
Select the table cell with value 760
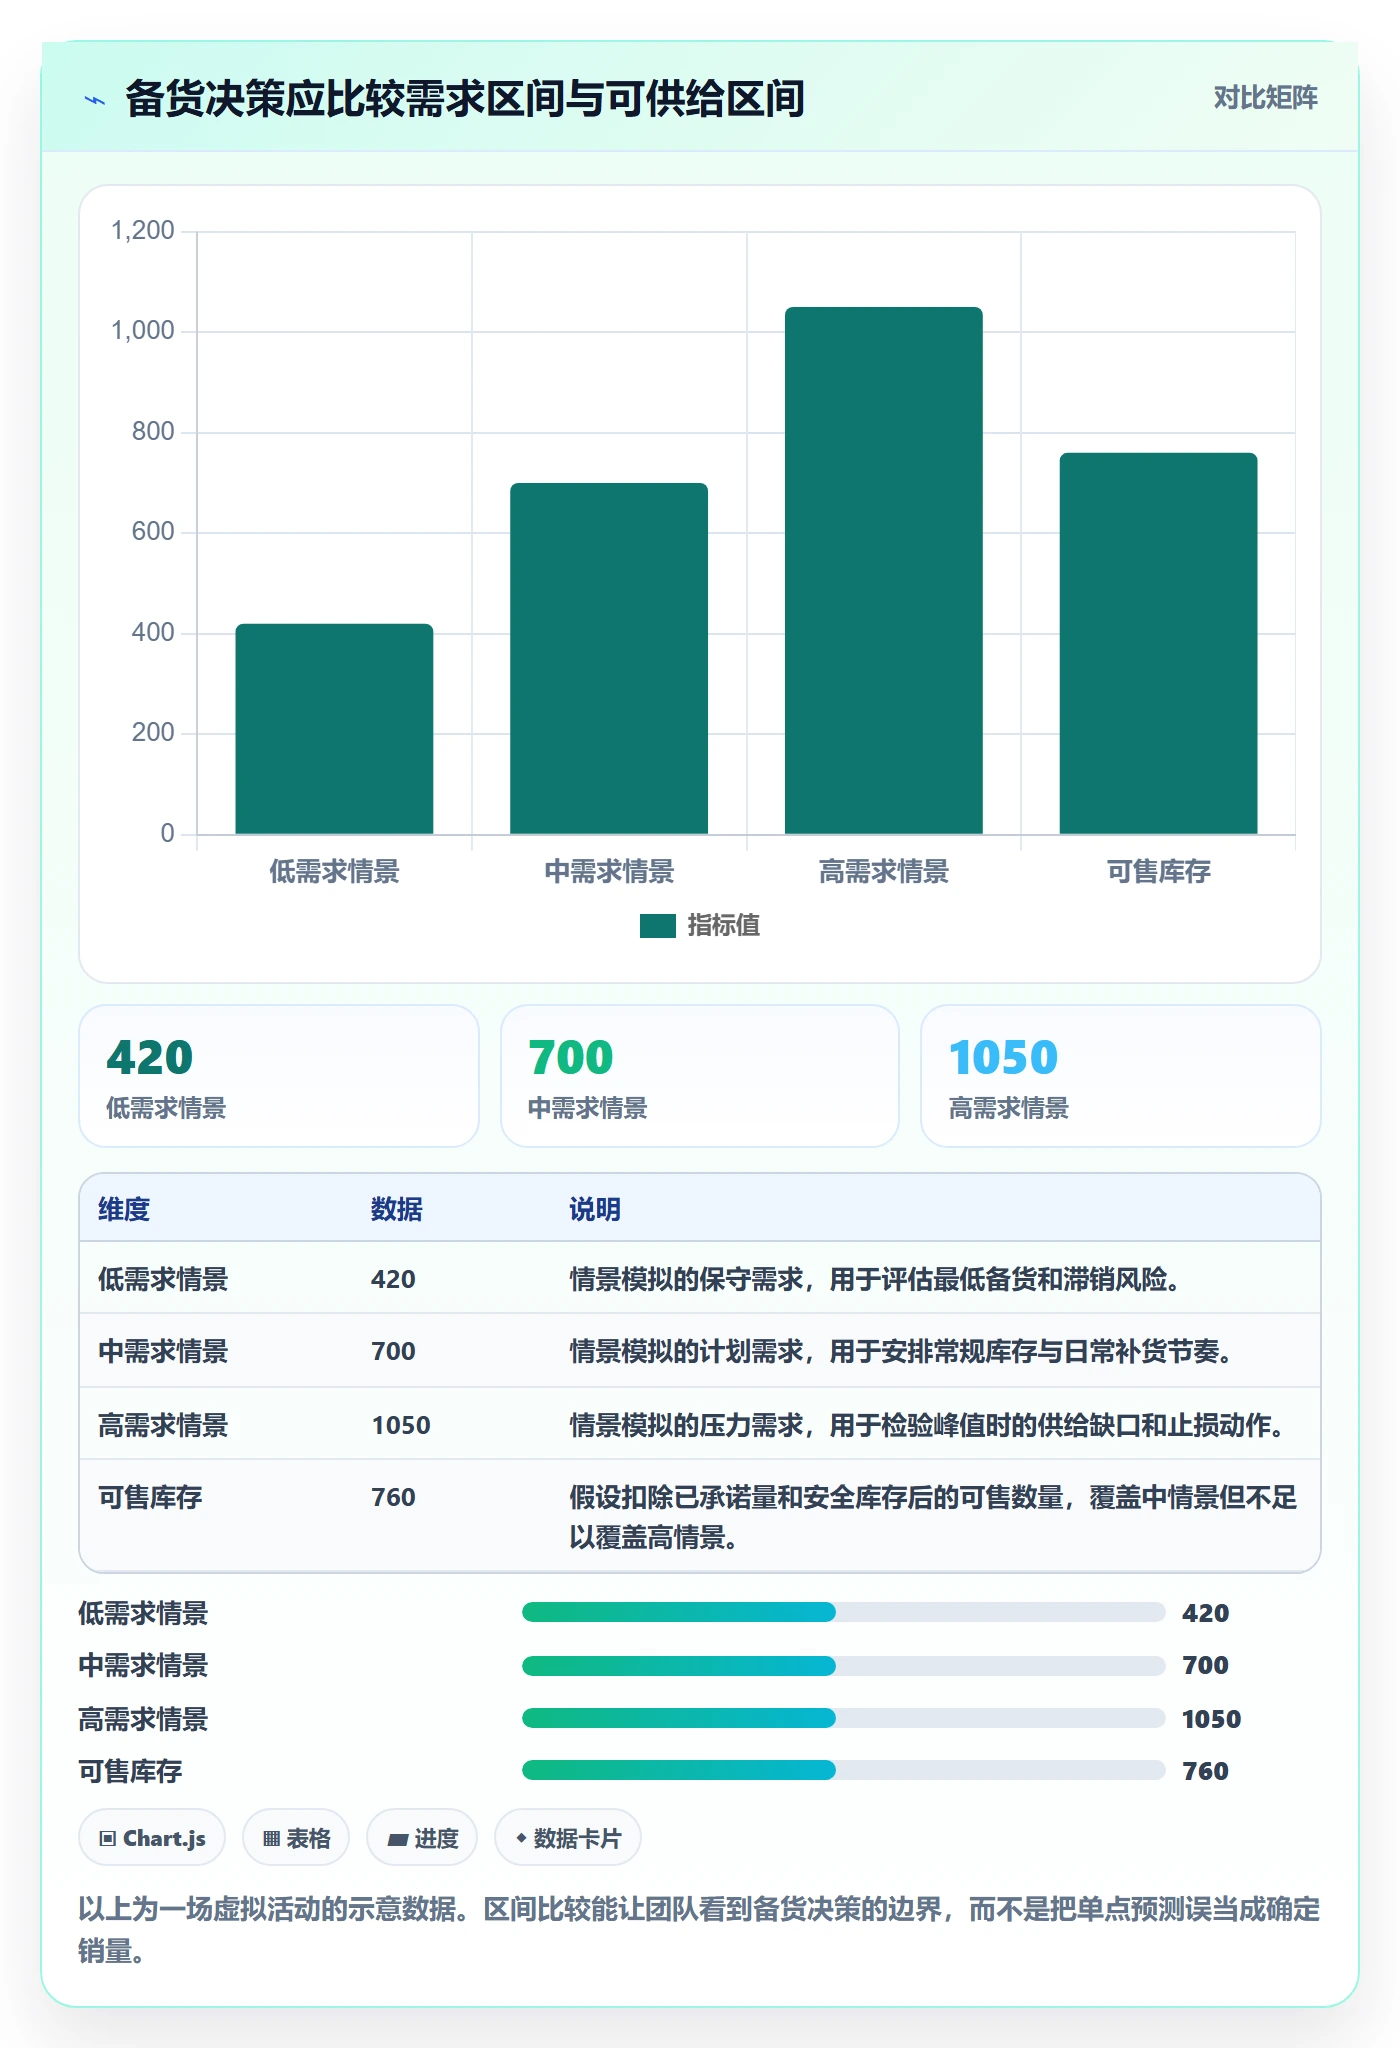pyautogui.click(x=393, y=1497)
